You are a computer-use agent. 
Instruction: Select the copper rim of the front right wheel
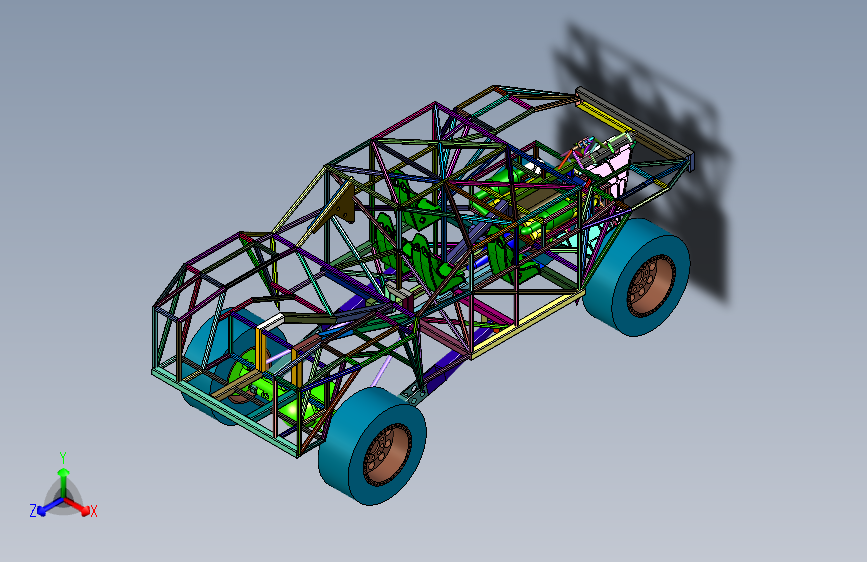pos(387,455)
